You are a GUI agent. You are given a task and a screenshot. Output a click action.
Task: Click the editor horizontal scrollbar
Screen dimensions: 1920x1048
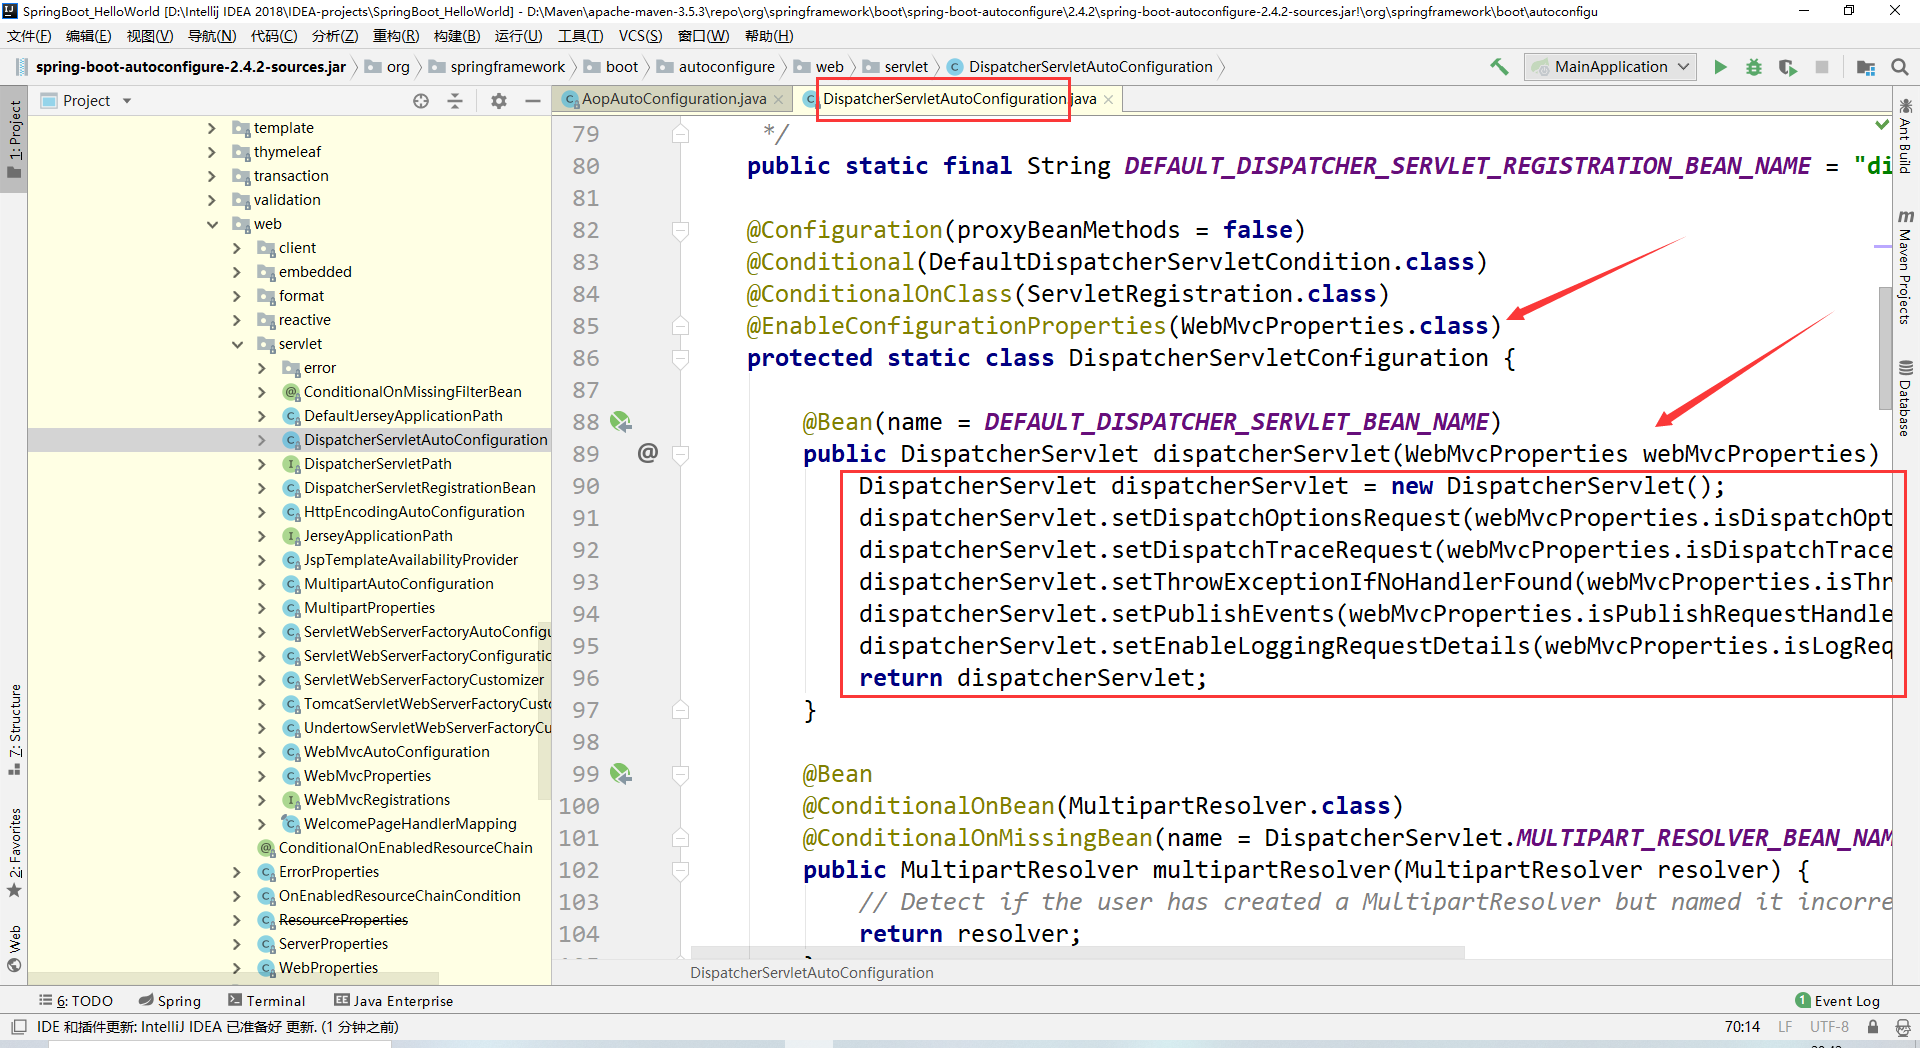1077,951
